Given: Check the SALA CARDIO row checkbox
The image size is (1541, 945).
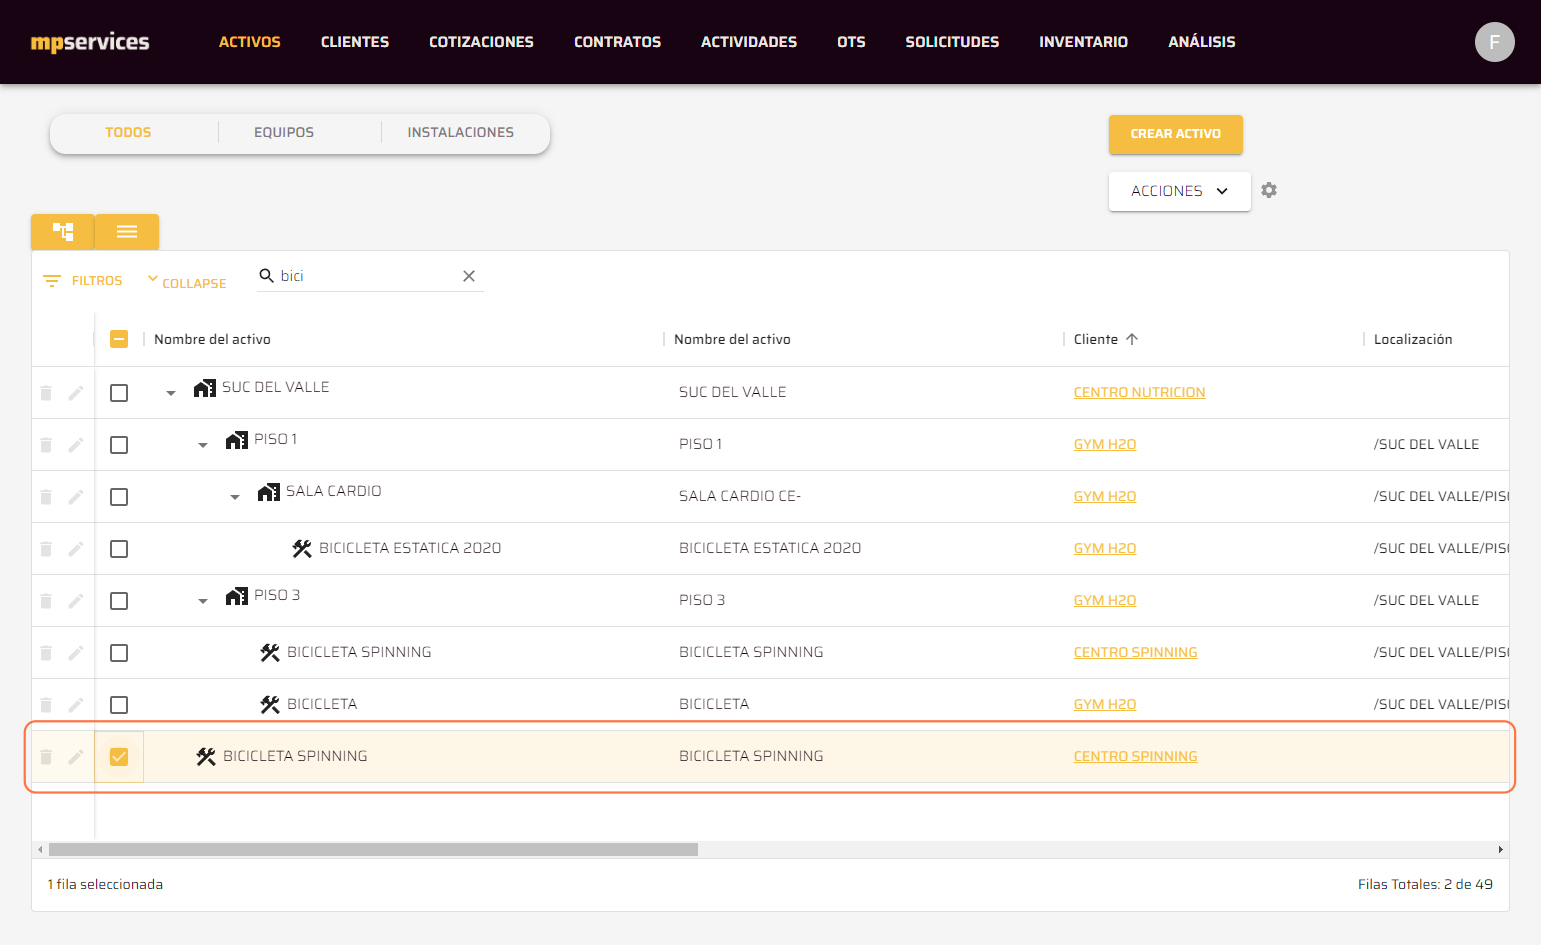Looking at the screenshot, I should [119, 497].
